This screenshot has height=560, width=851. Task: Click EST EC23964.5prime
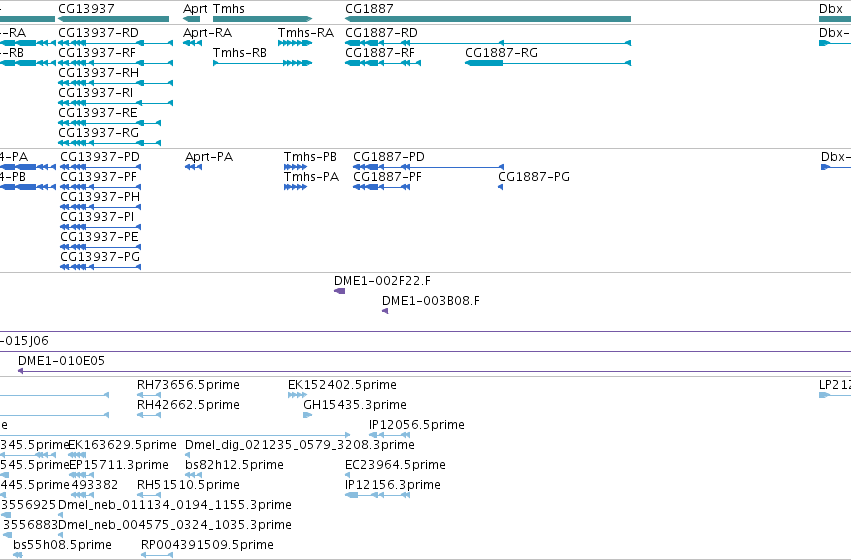tap(347, 475)
